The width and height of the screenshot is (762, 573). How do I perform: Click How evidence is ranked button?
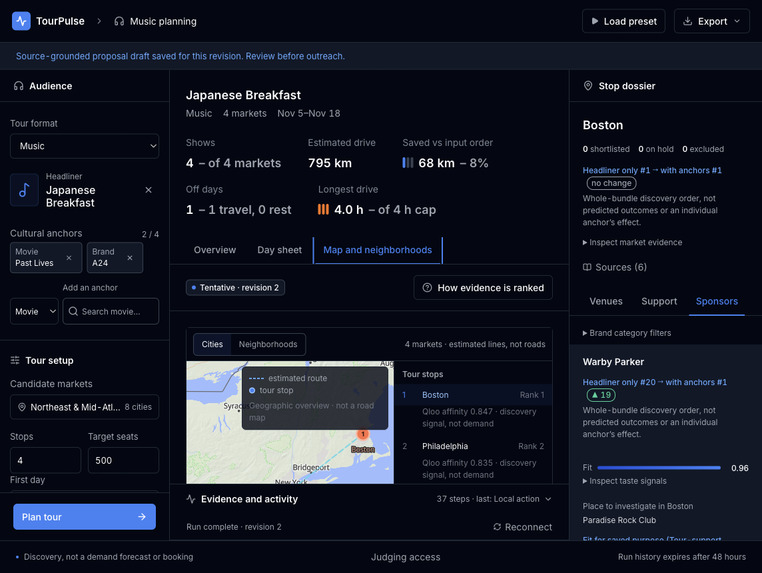point(483,288)
